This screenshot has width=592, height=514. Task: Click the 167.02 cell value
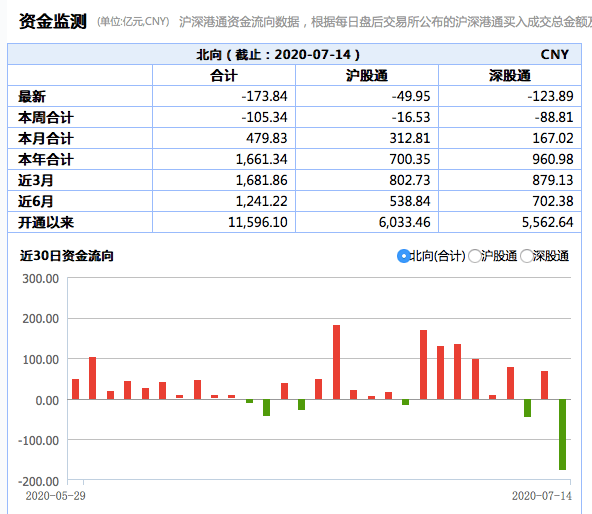click(553, 138)
